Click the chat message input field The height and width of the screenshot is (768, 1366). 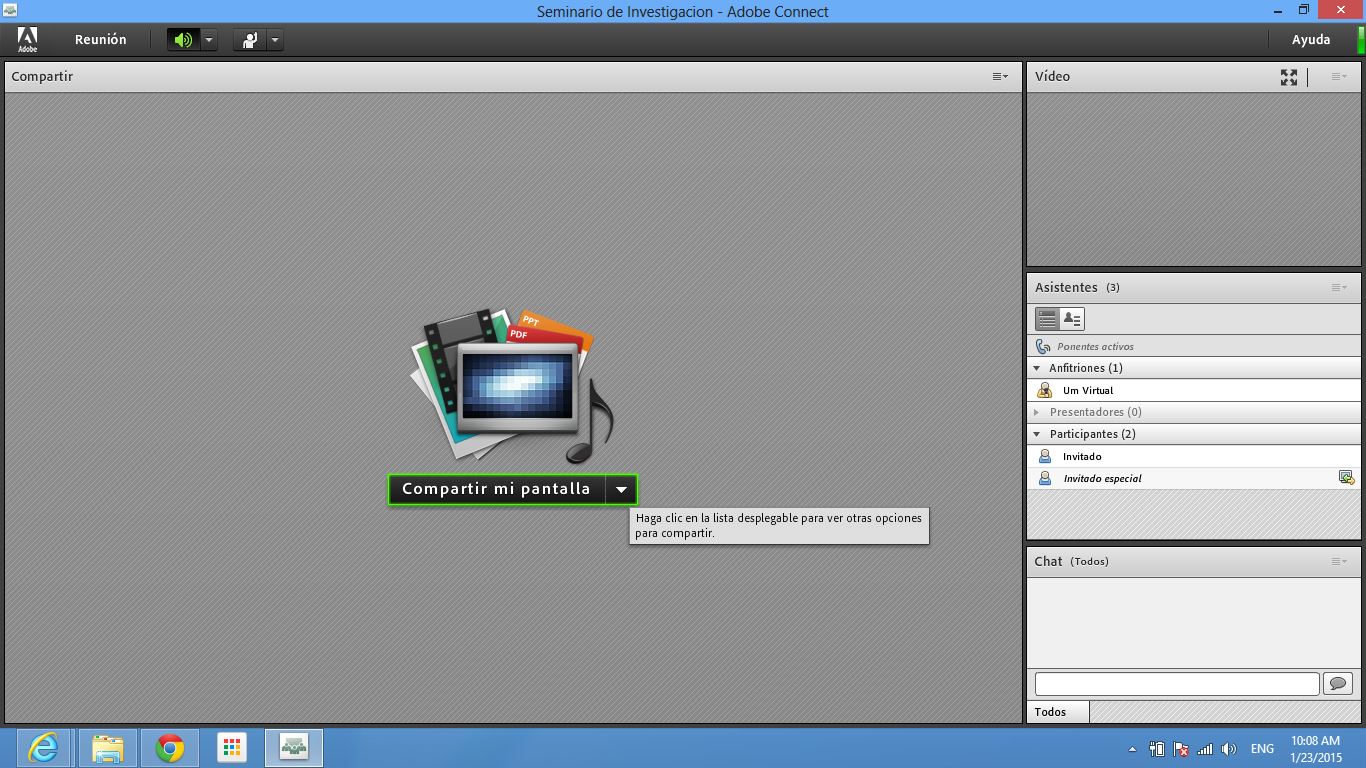pyautogui.click(x=1177, y=684)
